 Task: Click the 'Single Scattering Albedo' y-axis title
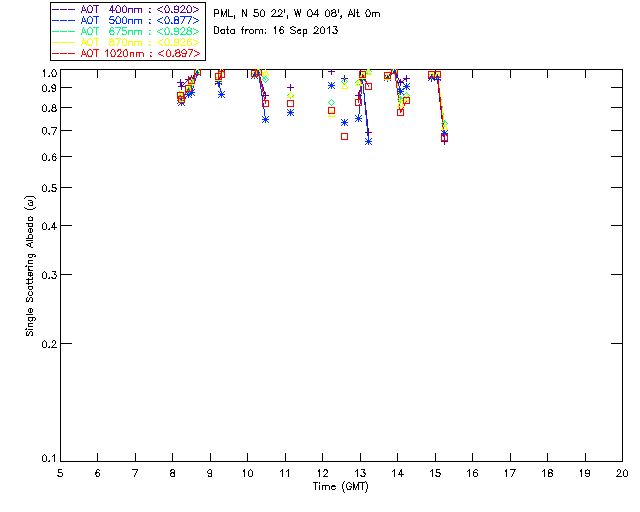(30, 266)
